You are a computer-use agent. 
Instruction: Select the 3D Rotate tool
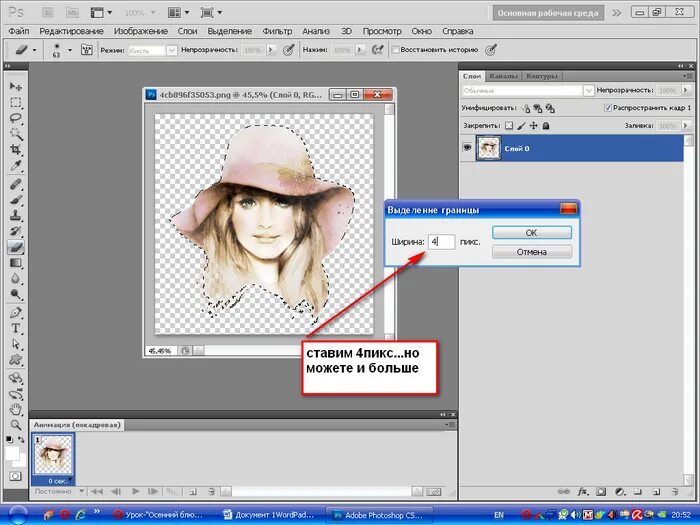pos(16,378)
